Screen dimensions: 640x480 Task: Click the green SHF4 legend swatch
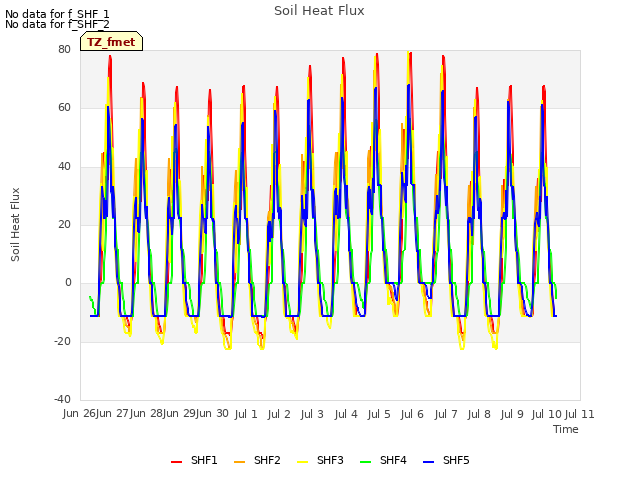point(365,461)
